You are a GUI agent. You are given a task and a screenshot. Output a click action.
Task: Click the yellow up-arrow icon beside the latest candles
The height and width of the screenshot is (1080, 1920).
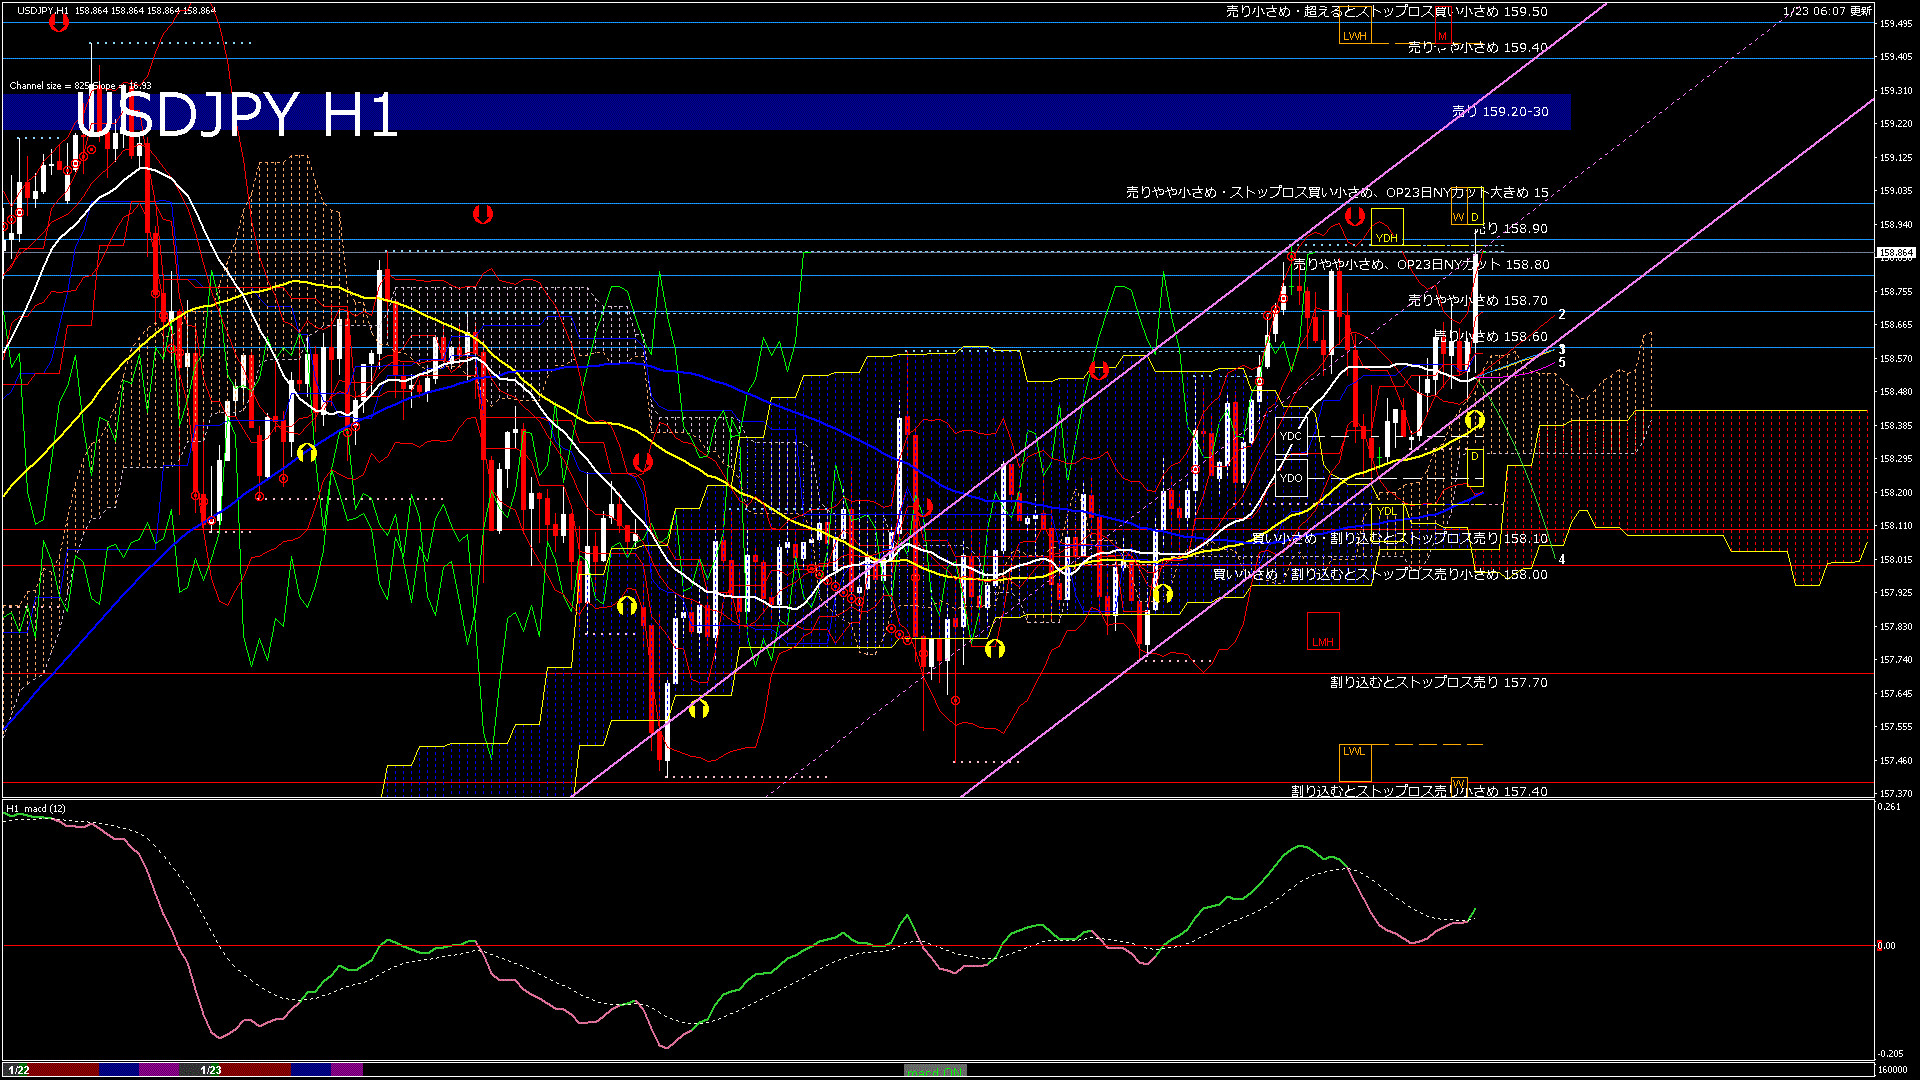pyautogui.click(x=1474, y=420)
